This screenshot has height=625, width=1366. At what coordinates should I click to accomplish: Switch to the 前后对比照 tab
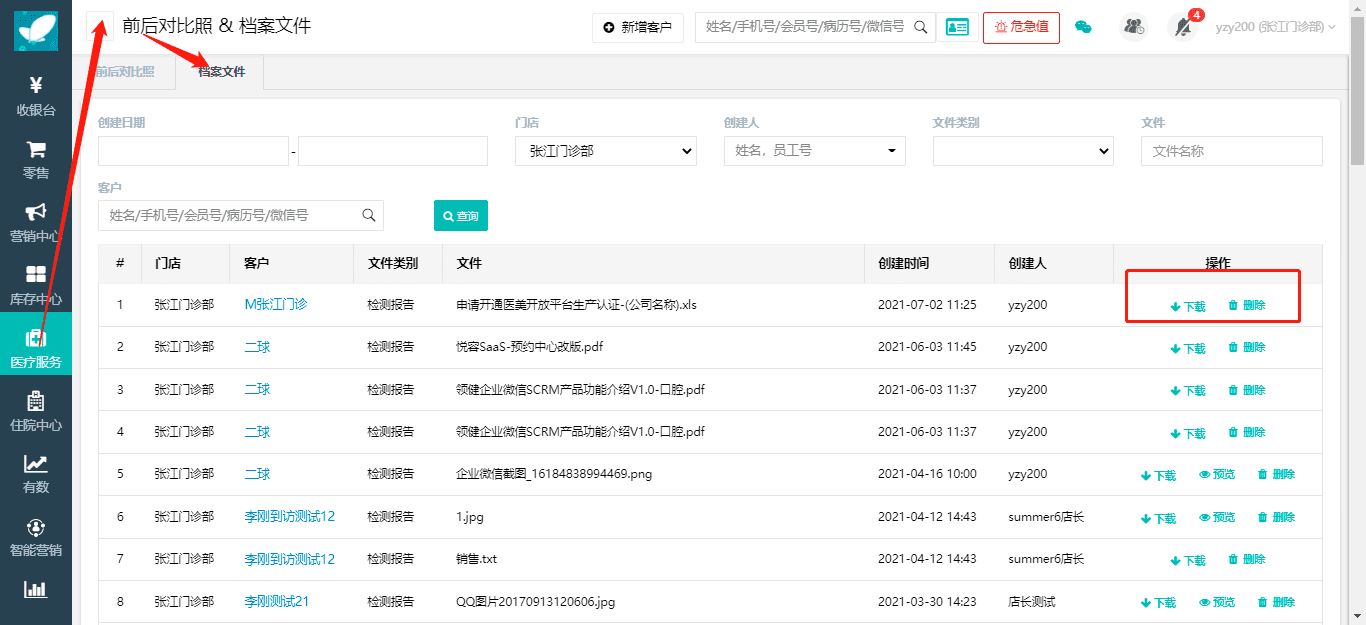coord(124,72)
